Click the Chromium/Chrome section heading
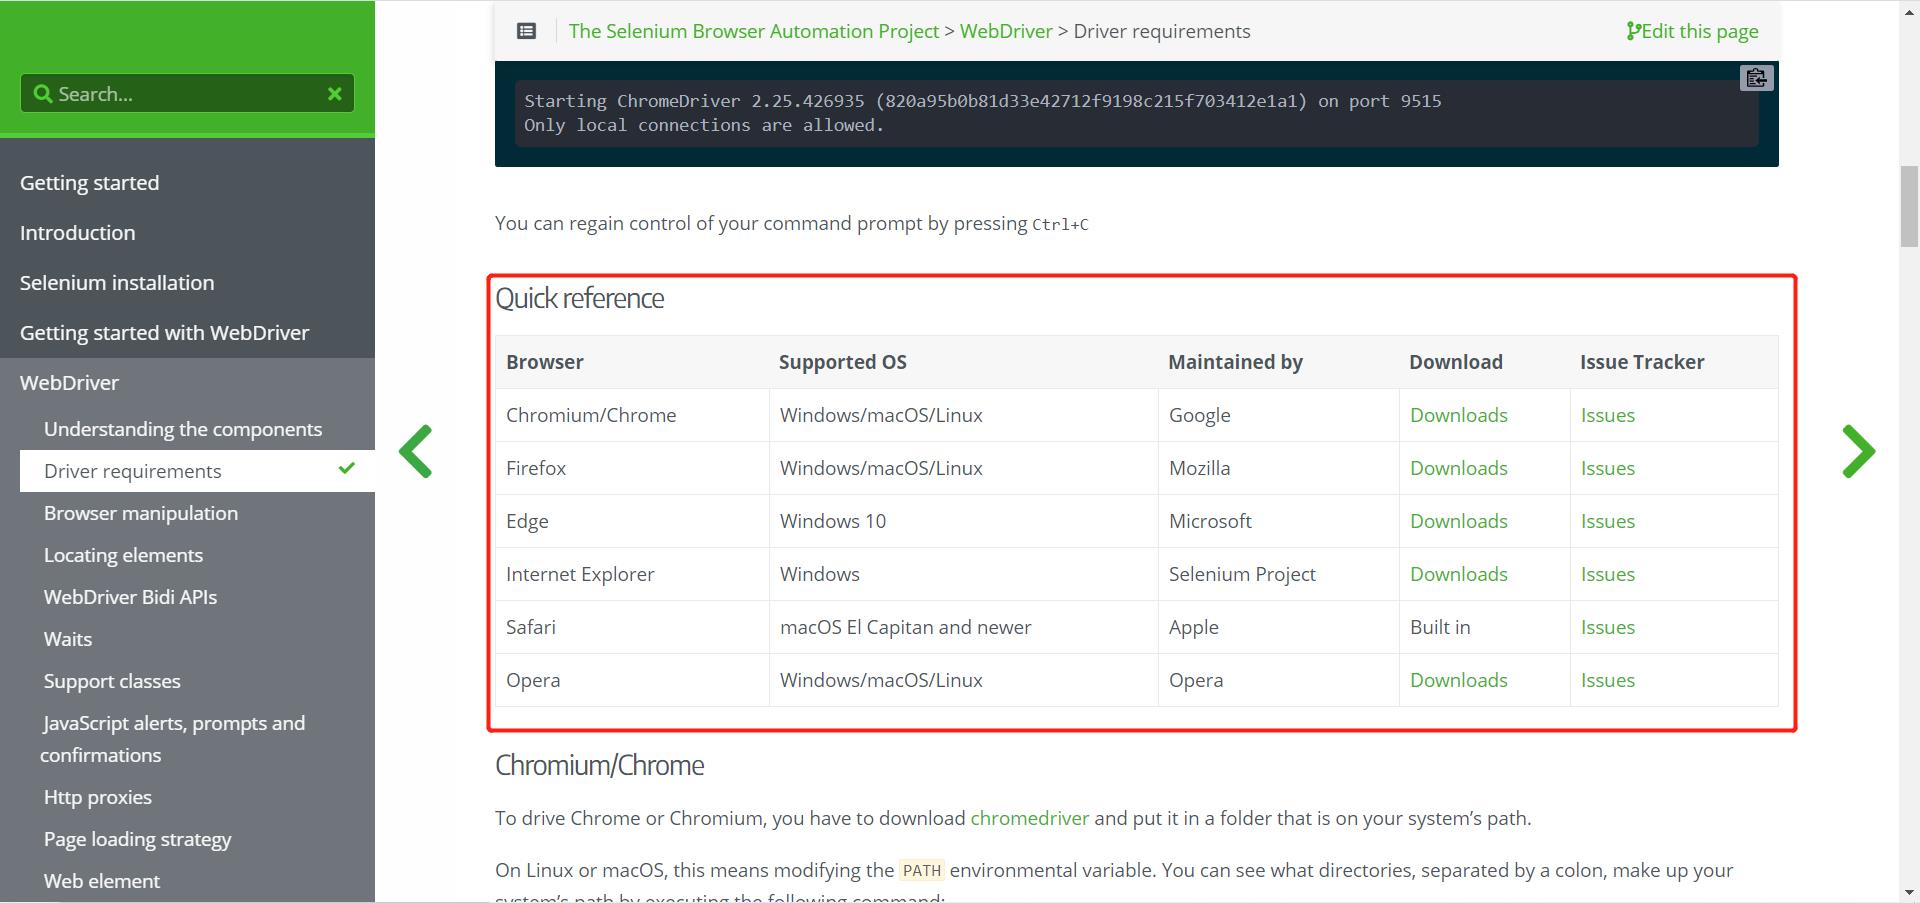The width and height of the screenshot is (1920, 903). 600,765
